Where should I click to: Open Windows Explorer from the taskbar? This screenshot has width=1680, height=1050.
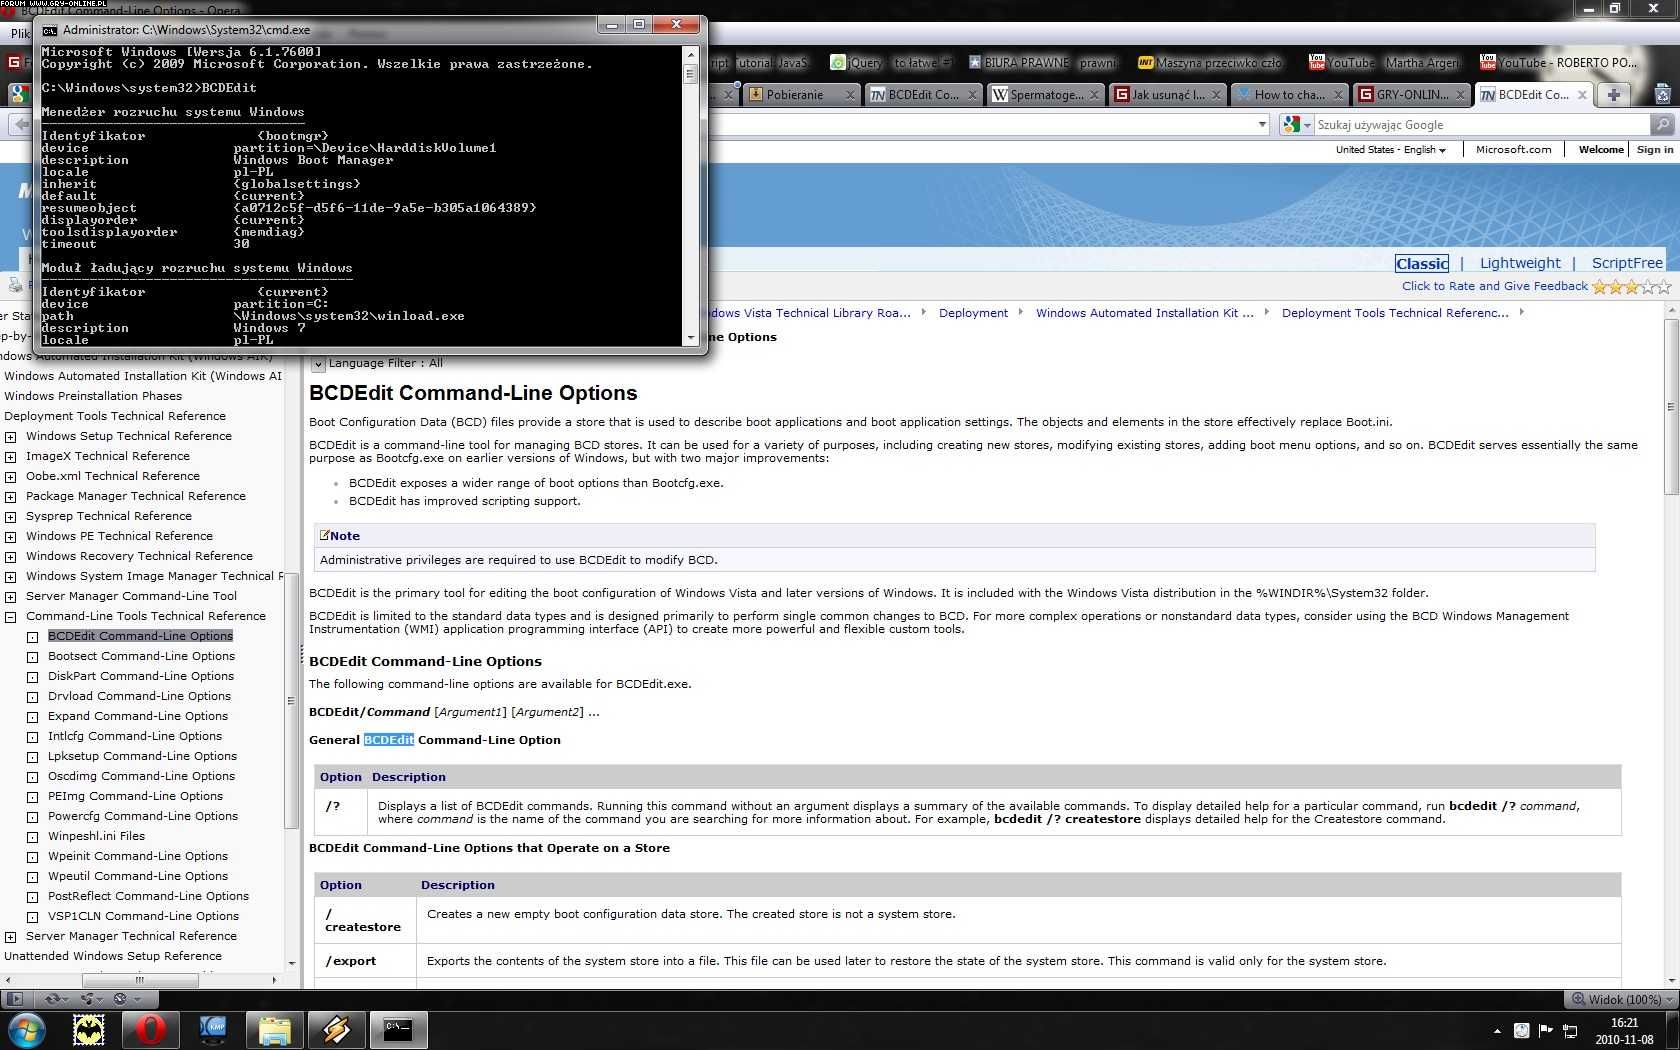tap(274, 1029)
